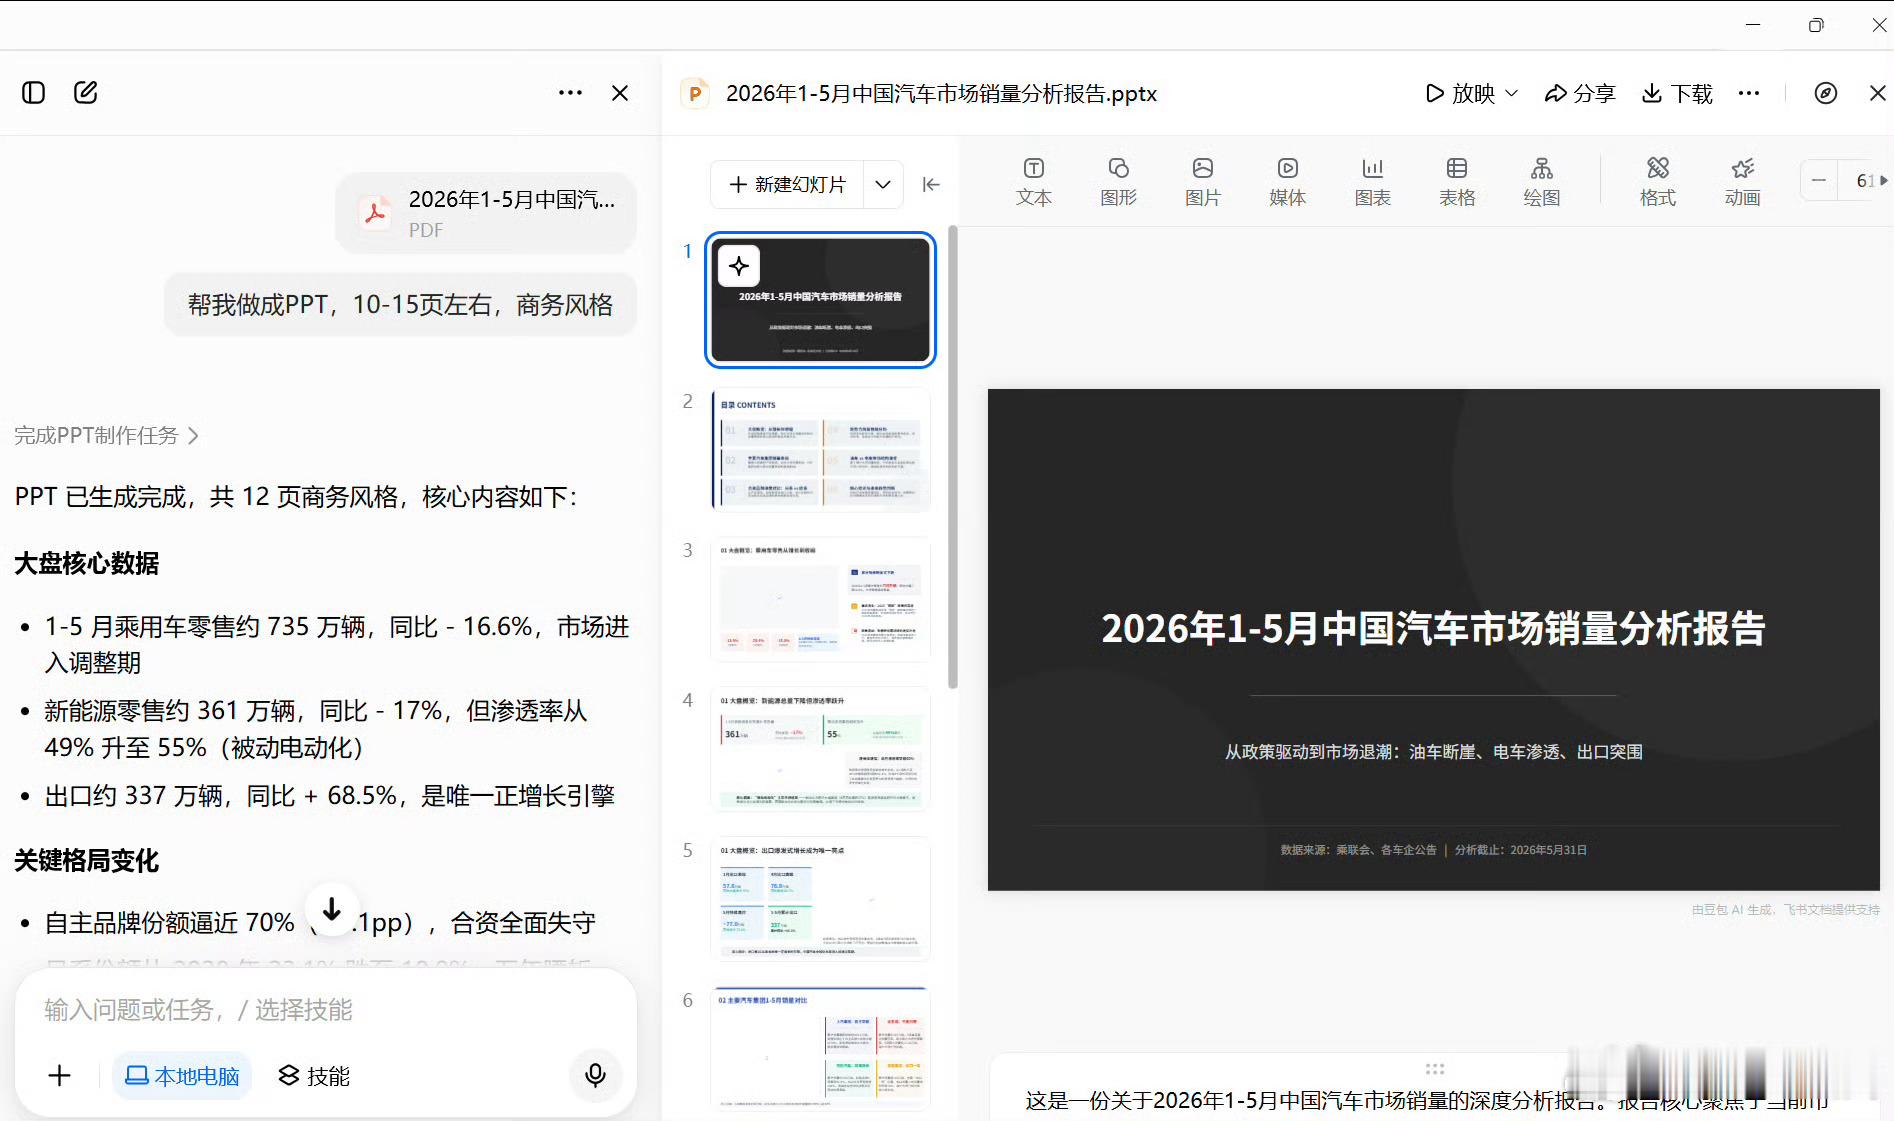This screenshot has height=1121, width=1894.
Task: Select slide 6 thumbnail
Action: (820, 1049)
